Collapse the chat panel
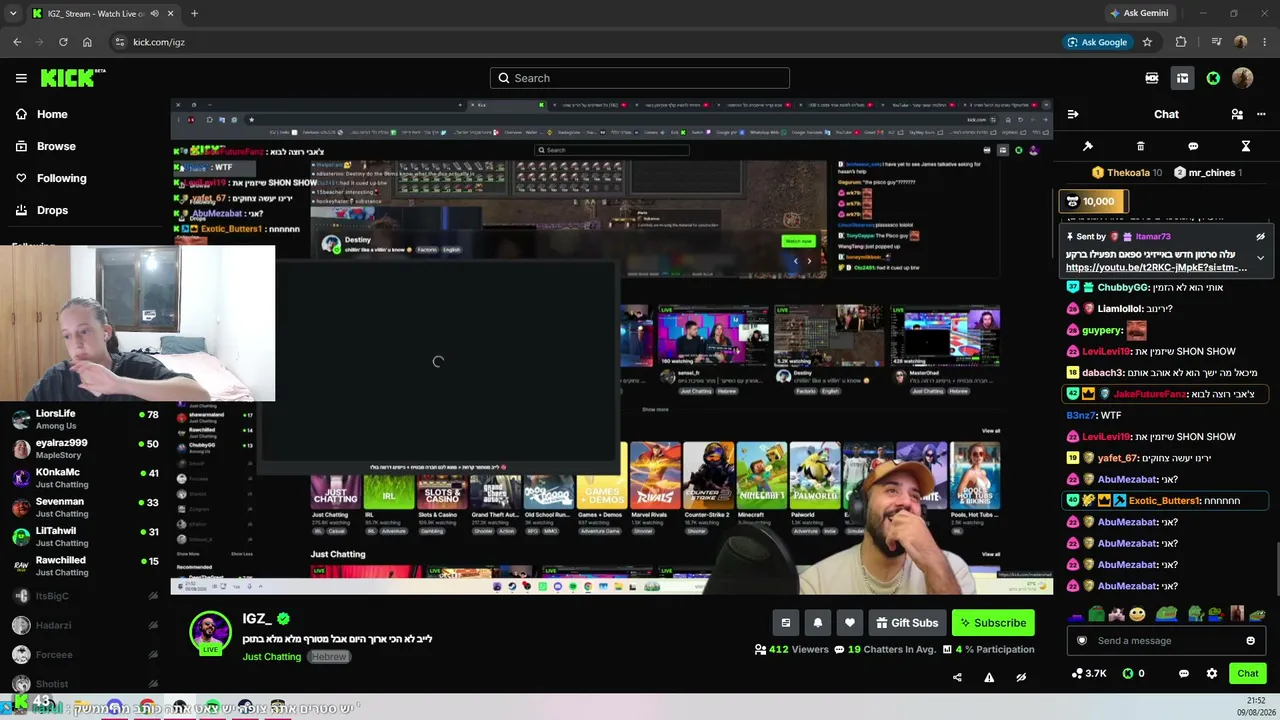 1073,114
